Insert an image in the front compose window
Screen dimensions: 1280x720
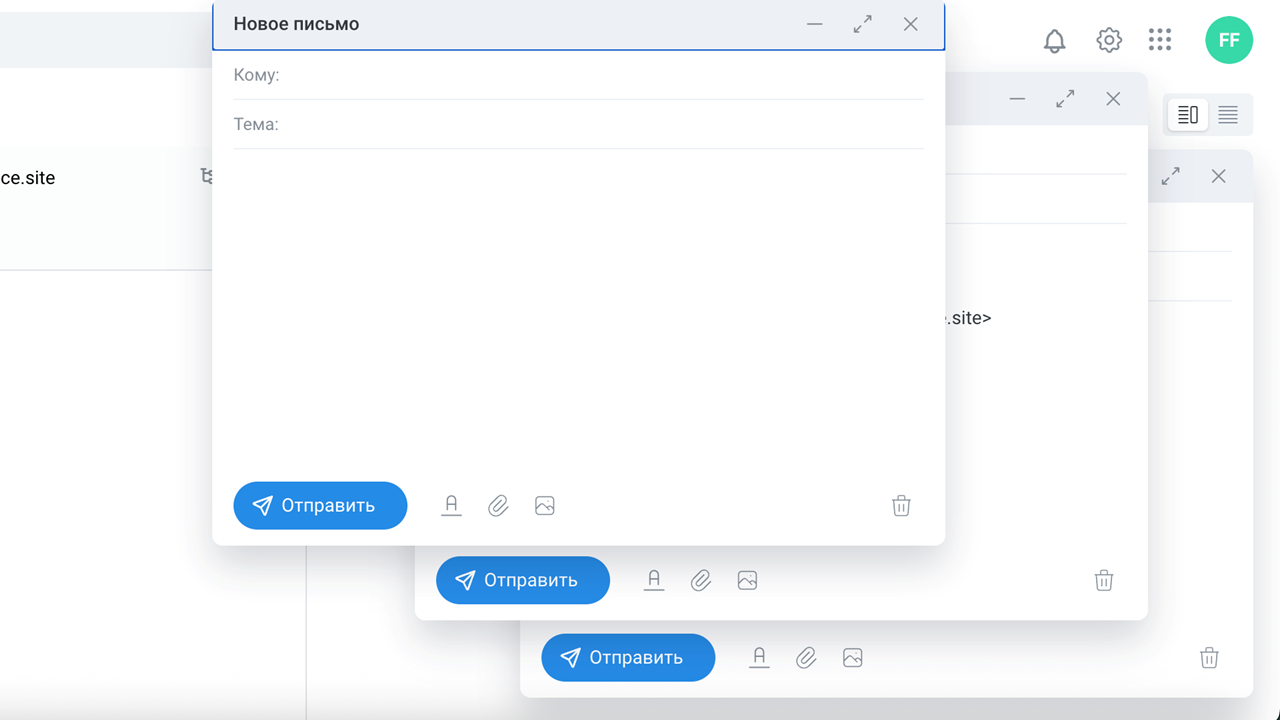(x=544, y=506)
